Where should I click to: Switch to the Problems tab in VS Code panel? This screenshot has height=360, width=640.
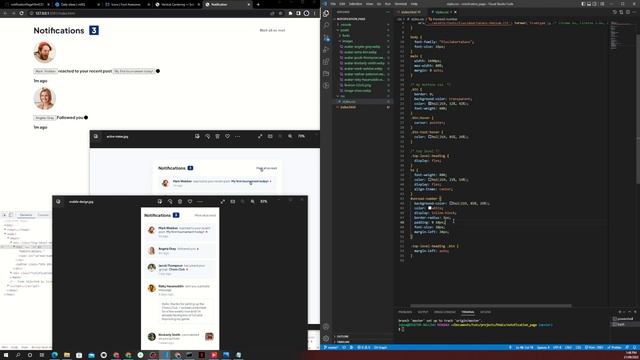[405, 312]
